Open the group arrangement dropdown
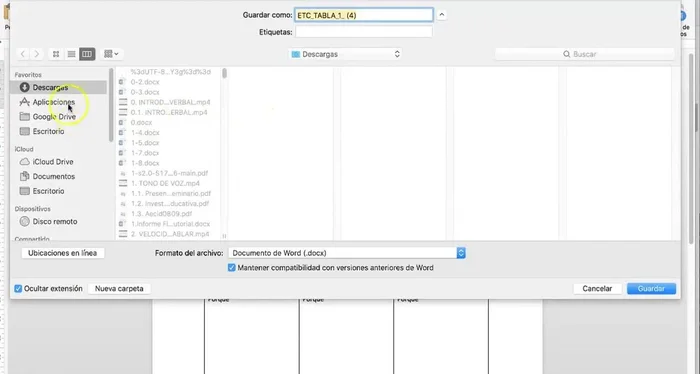Screen dimensions: 700x374 (111, 54)
